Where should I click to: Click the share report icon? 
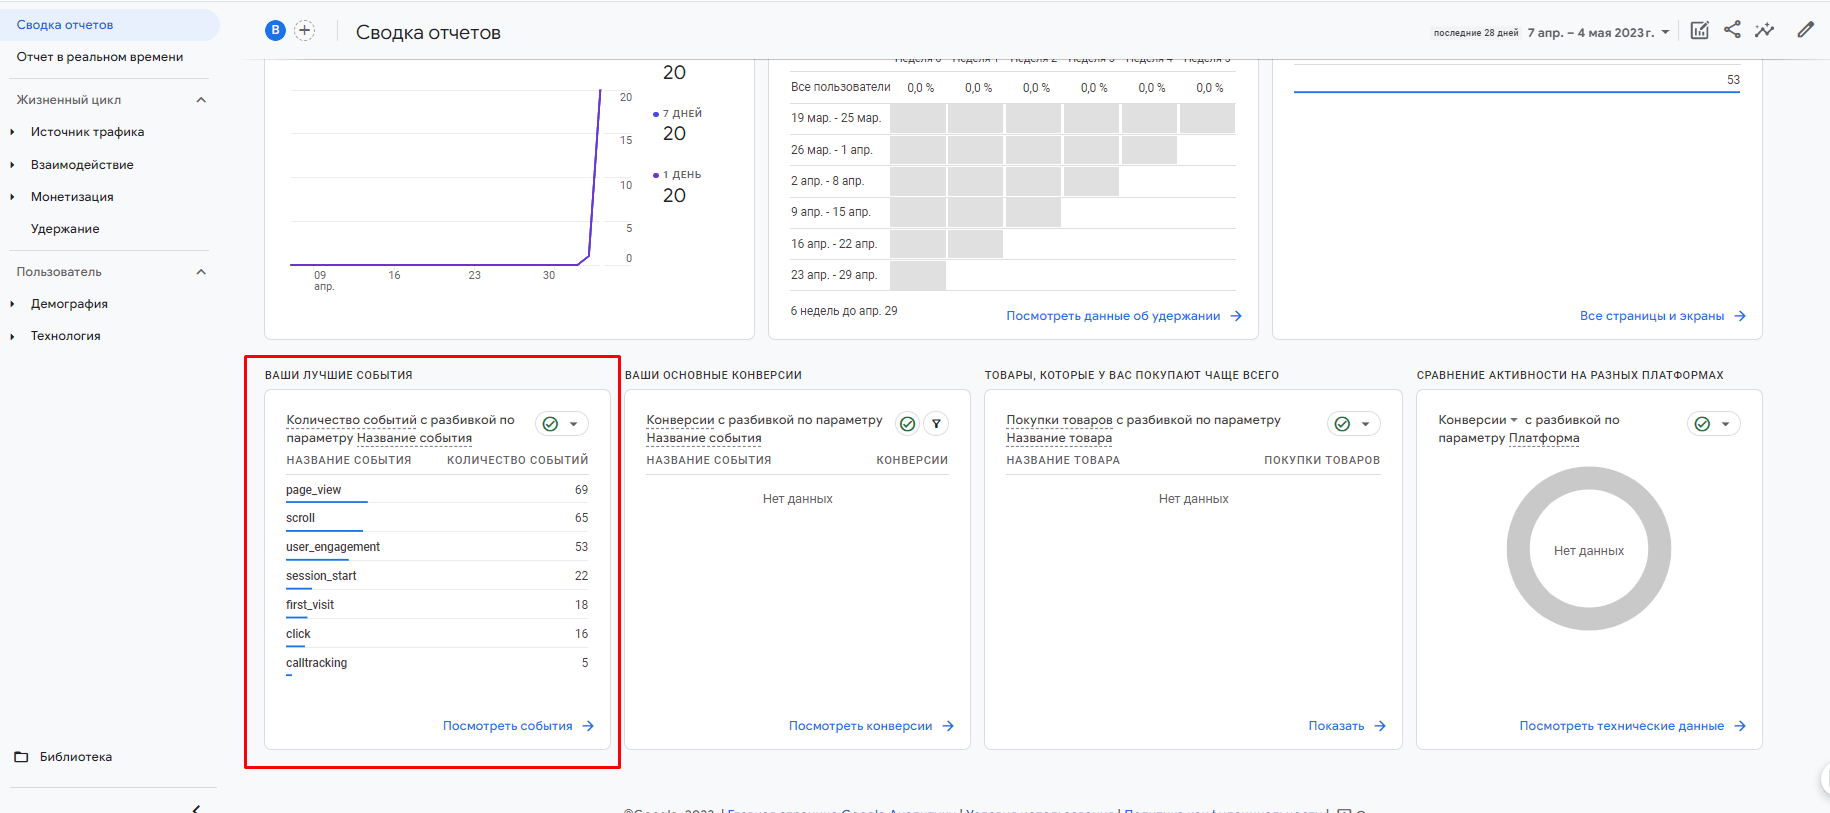pos(1732,30)
